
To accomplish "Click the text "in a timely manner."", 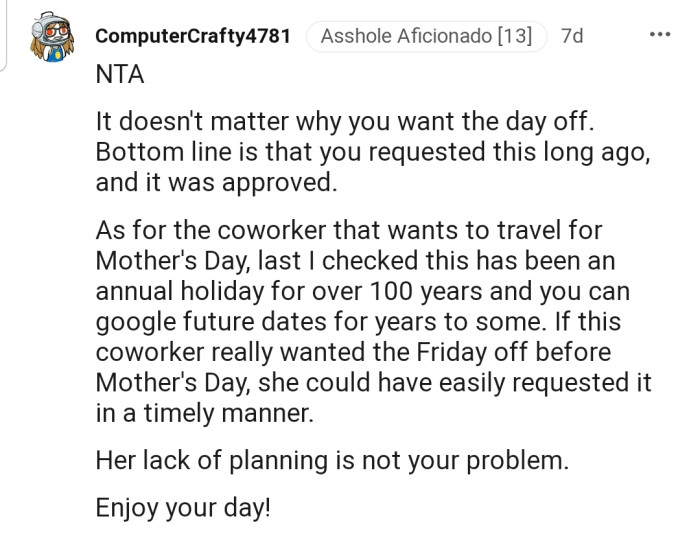I will click(x=204, y=413).
